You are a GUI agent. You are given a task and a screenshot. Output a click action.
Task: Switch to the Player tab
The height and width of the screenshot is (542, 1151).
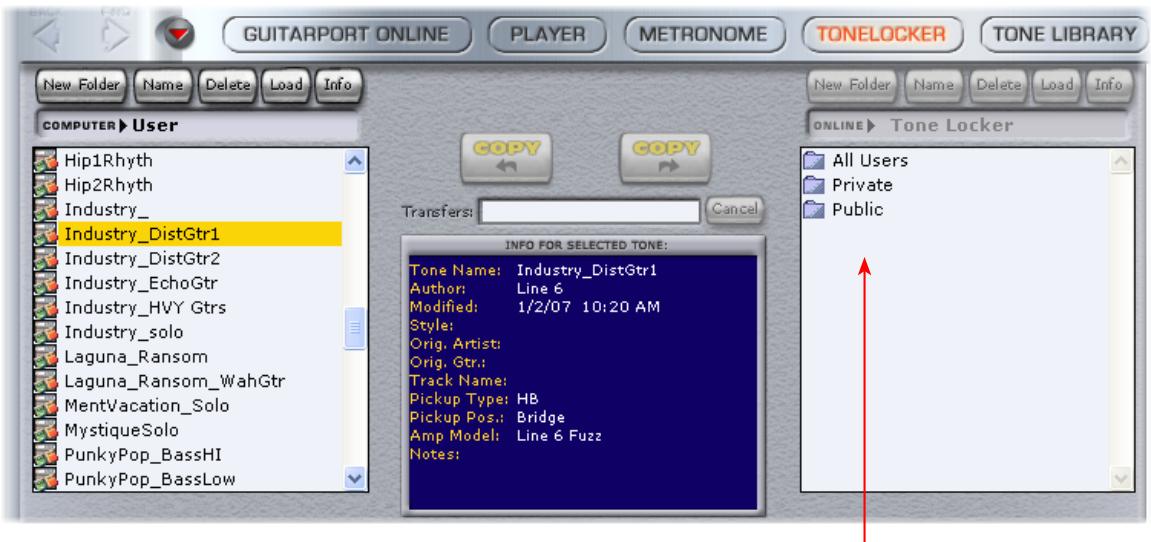click(548, 35)
